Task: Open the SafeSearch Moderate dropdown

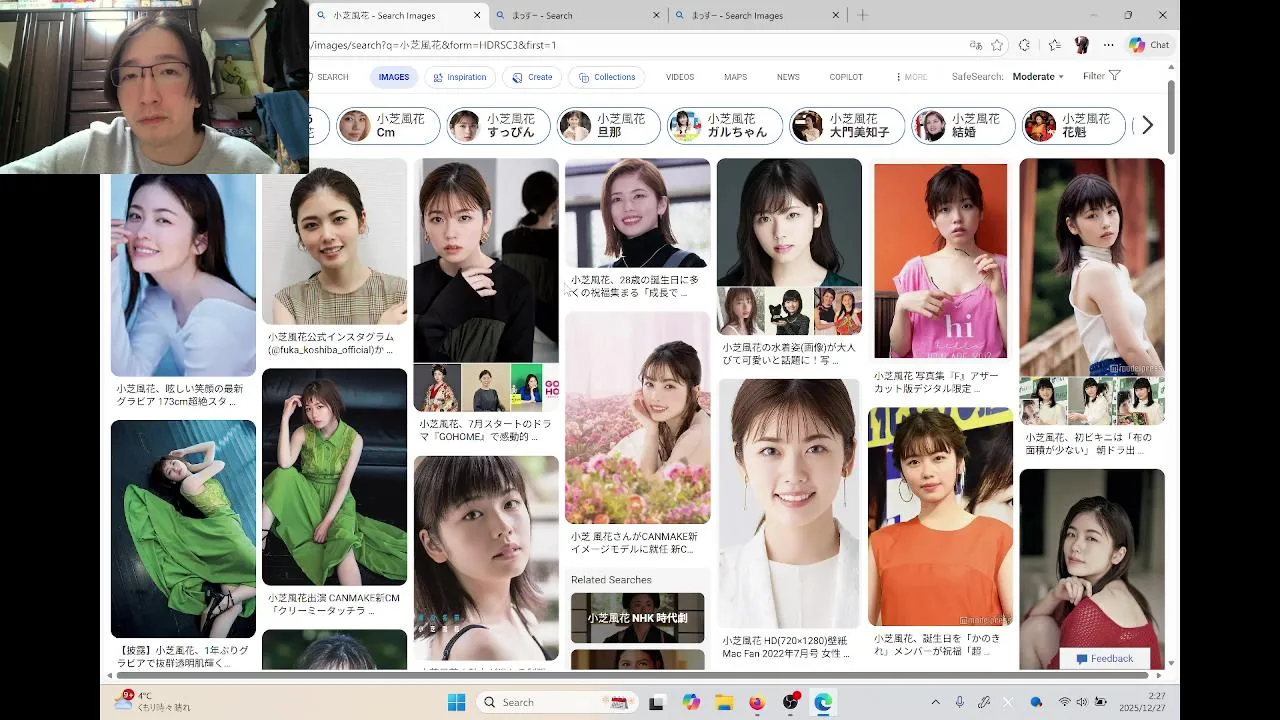Action: click(1038, 77)
